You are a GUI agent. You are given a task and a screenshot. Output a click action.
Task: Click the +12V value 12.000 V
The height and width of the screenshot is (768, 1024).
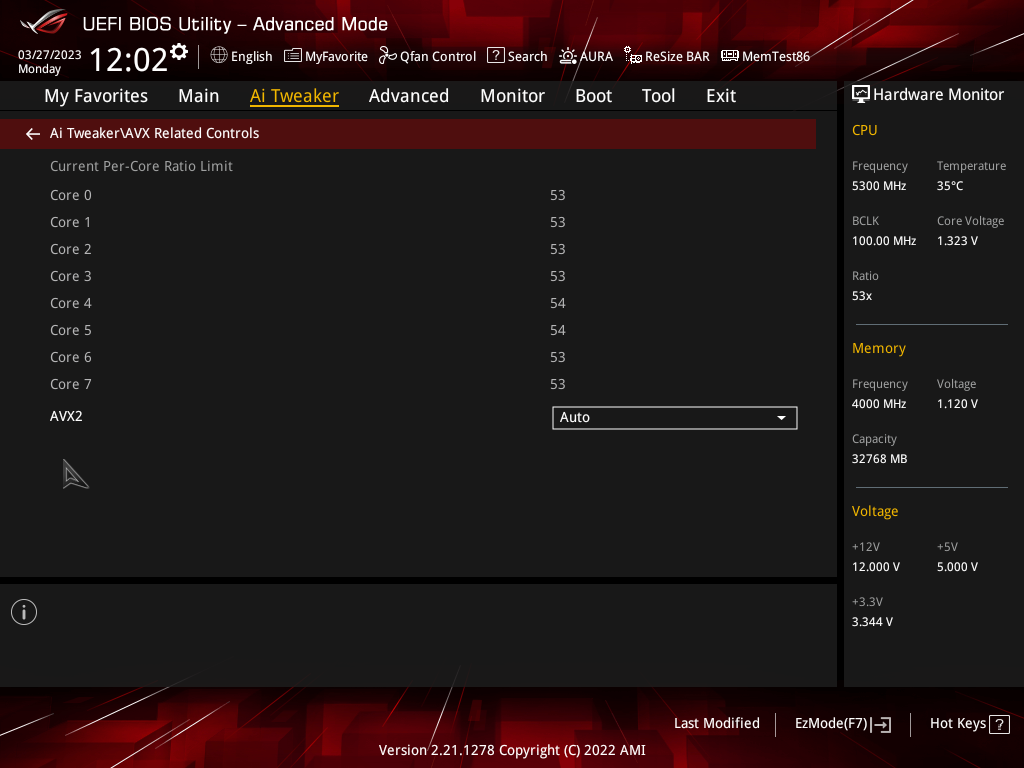tap(876, 567)
